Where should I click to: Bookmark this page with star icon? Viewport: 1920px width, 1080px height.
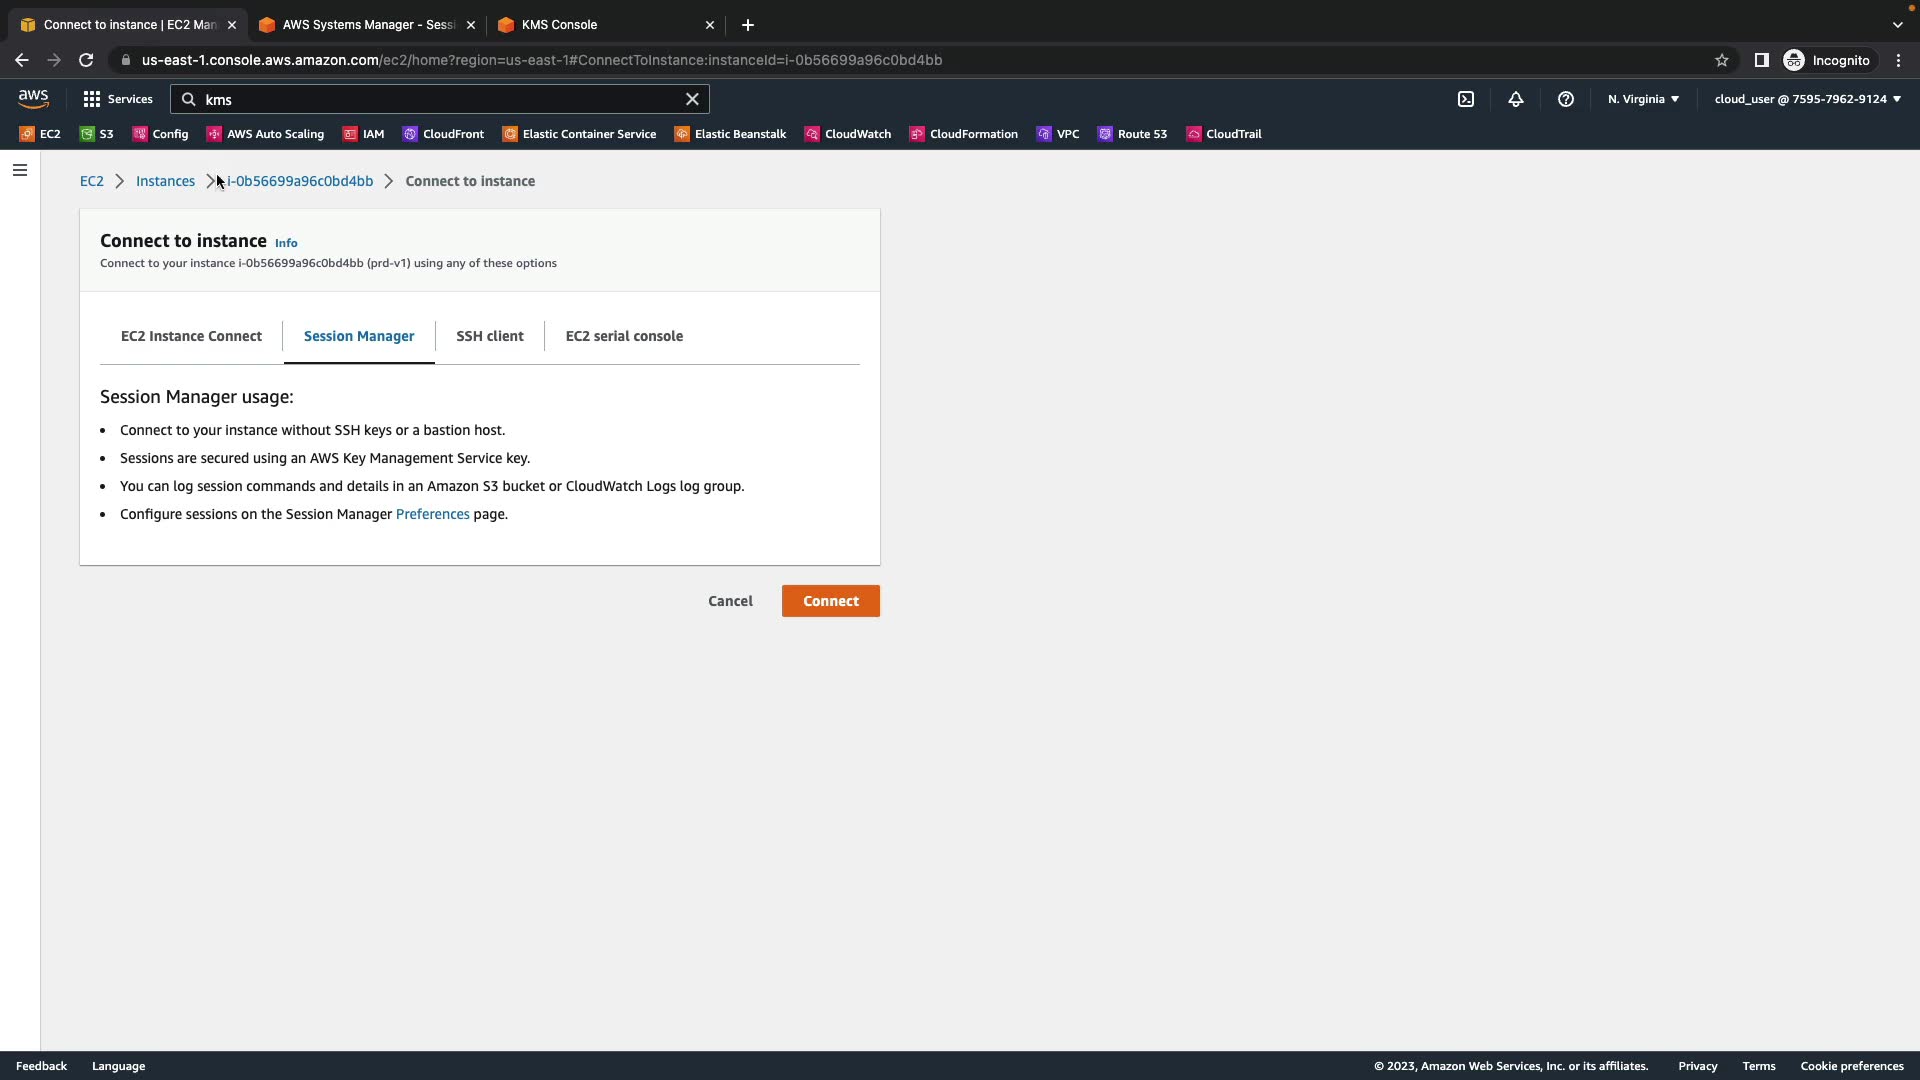click(x=1721, y=60)
